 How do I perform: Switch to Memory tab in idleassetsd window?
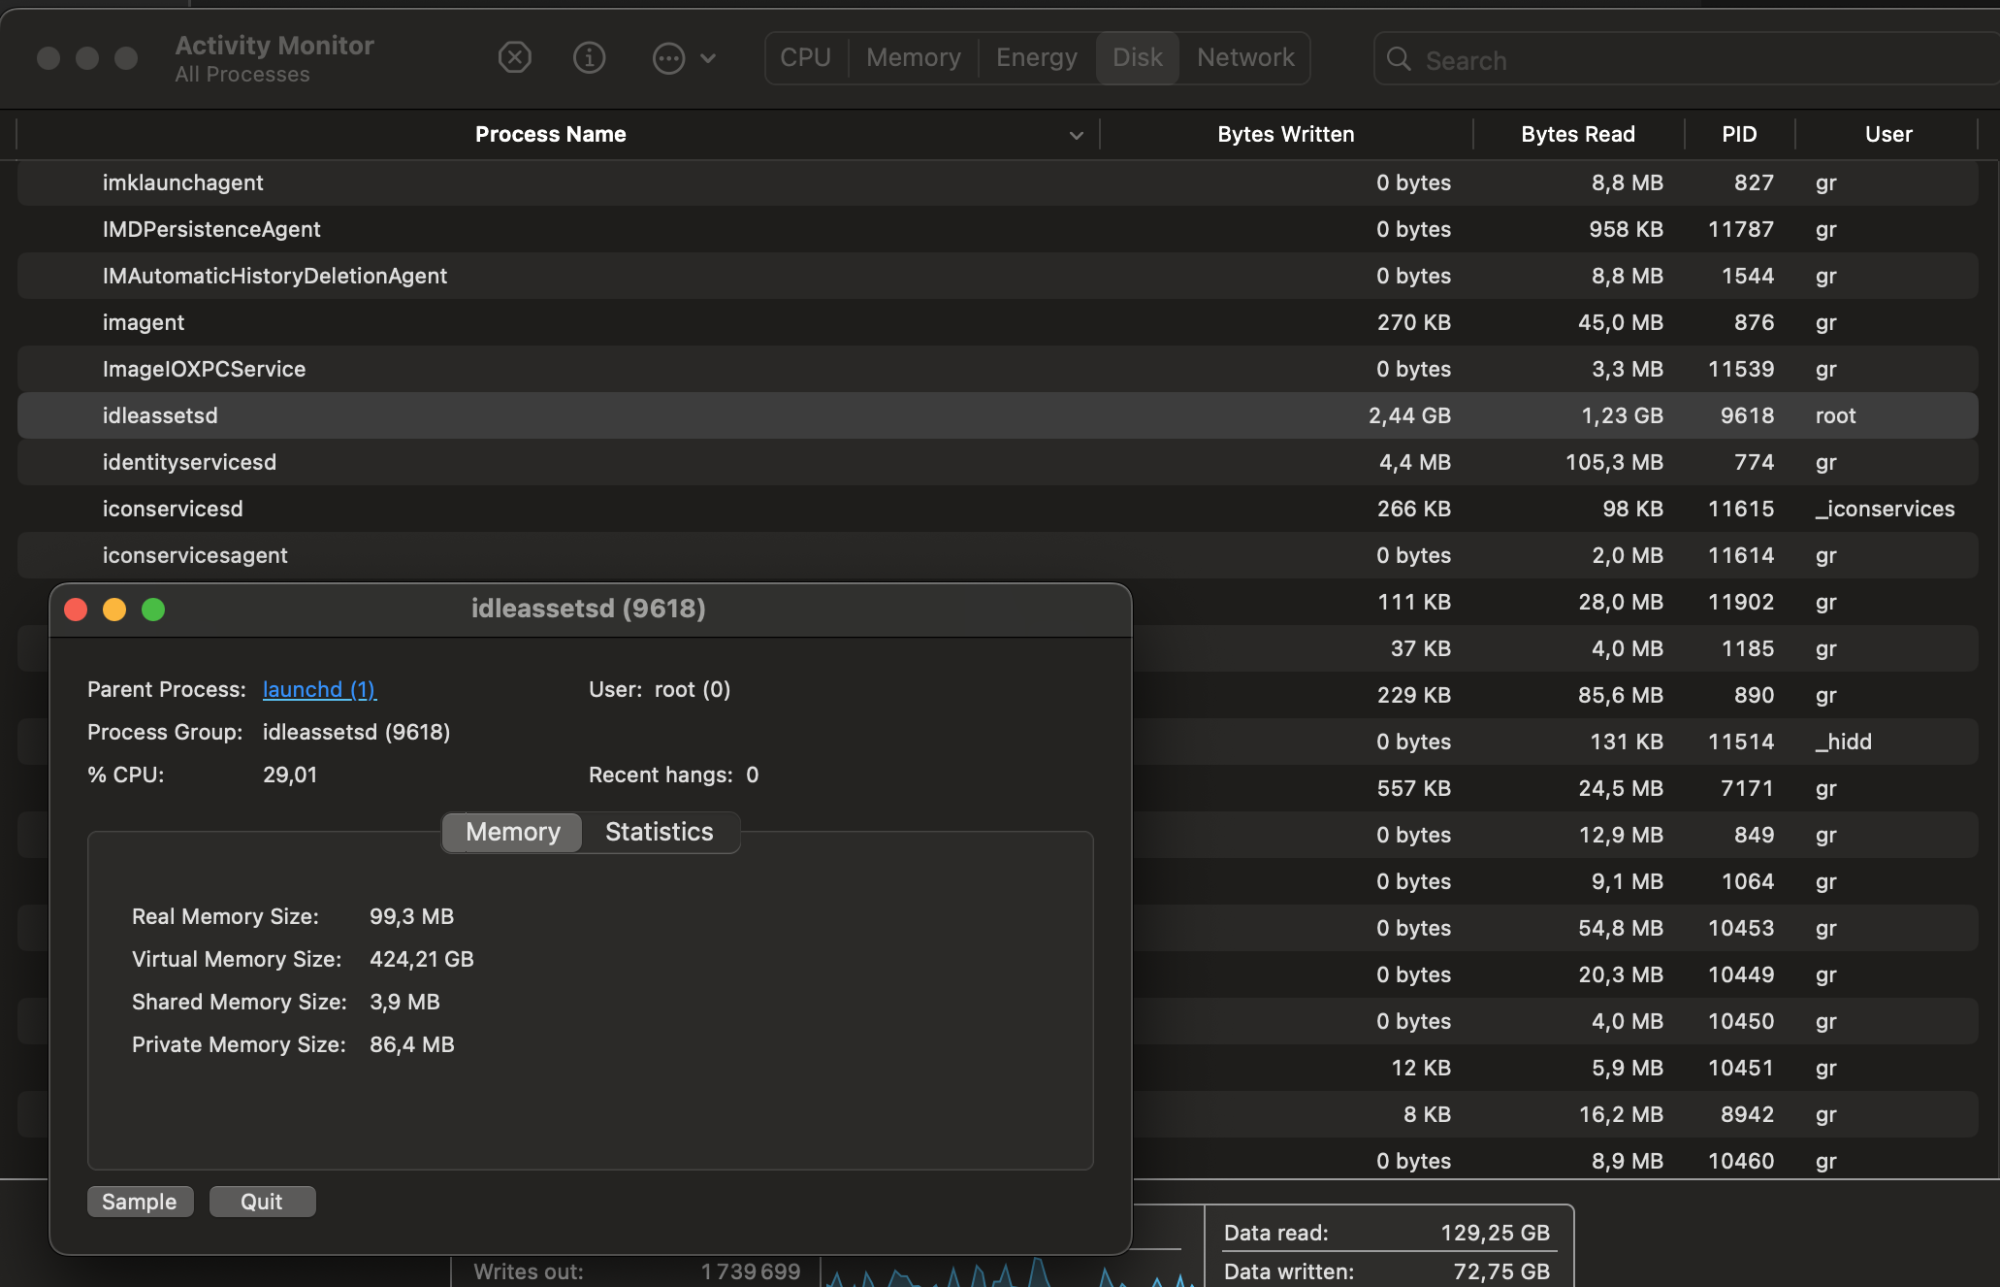(x=513, y=832)
